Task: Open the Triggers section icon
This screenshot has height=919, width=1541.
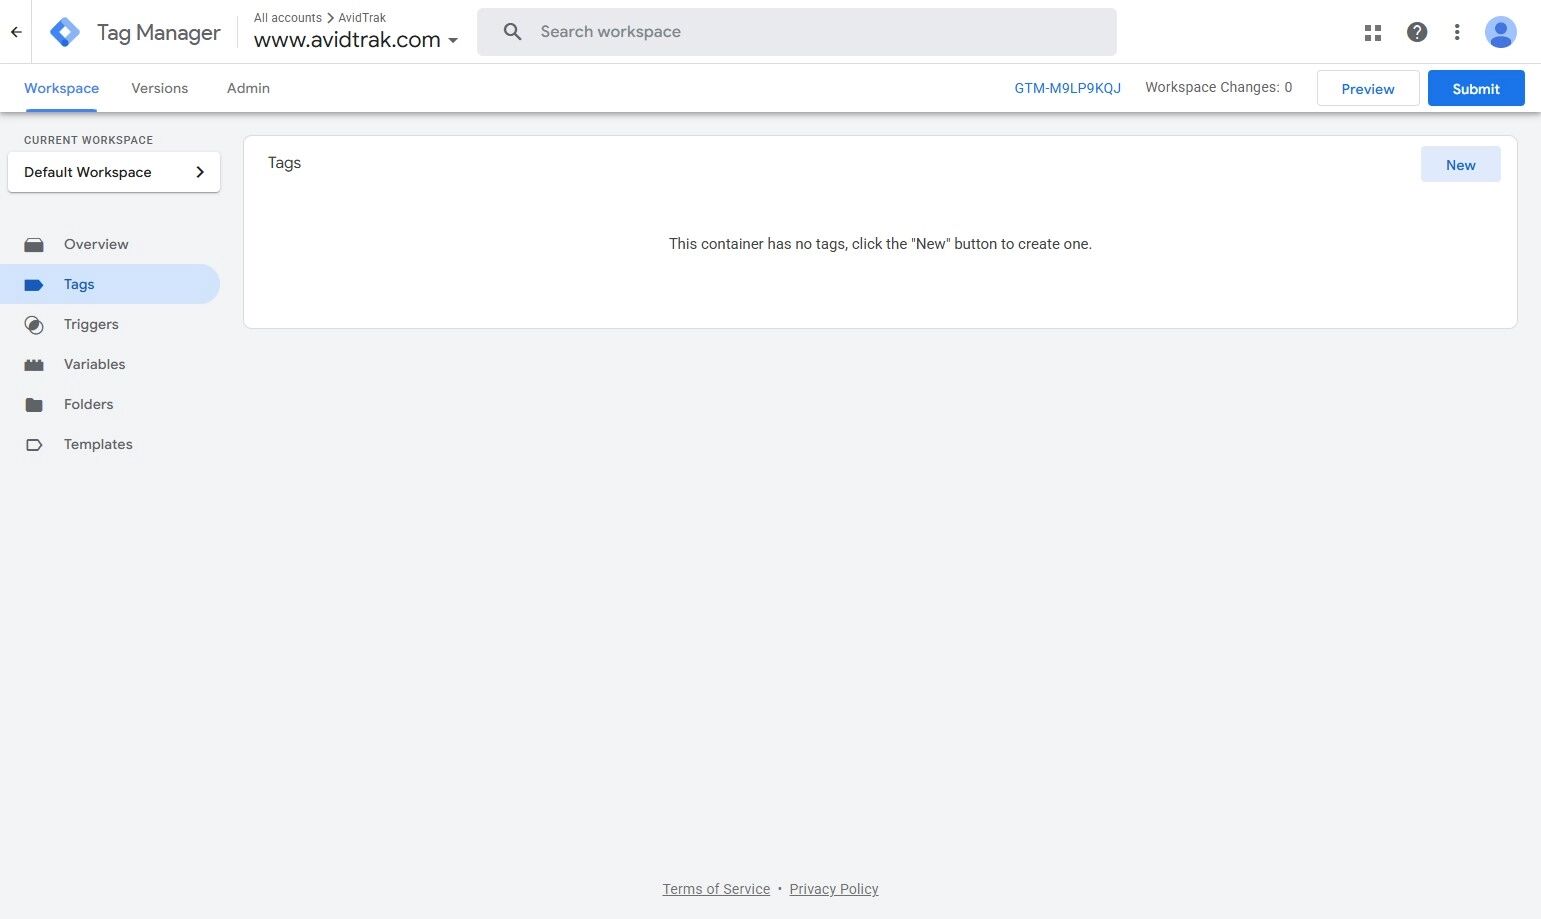Action: pos(34,324)
